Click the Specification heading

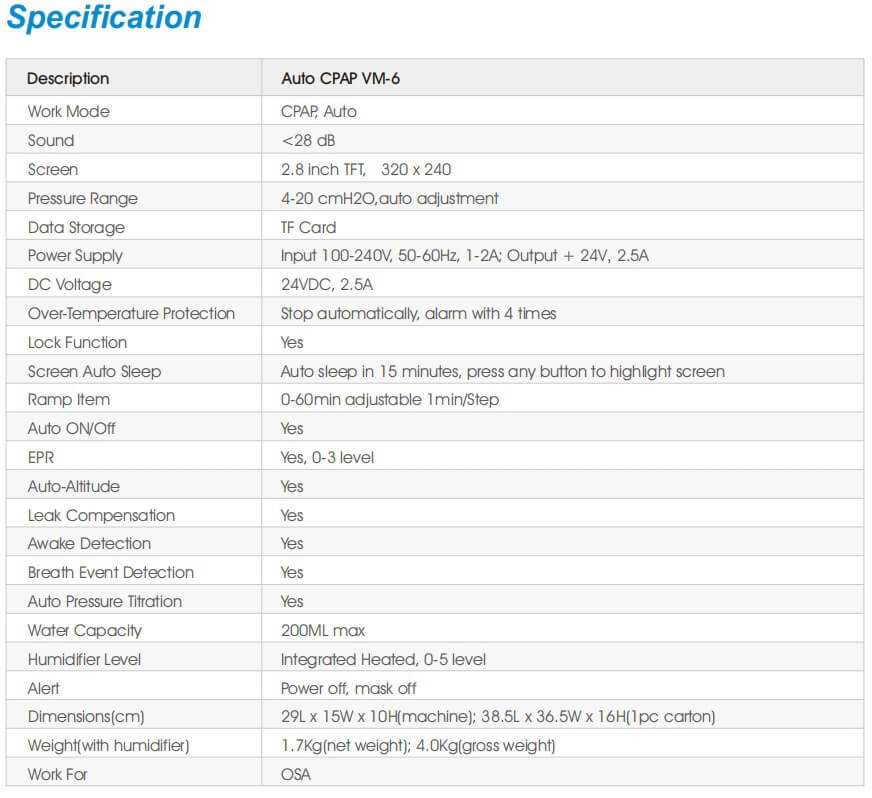click(104, 18)
